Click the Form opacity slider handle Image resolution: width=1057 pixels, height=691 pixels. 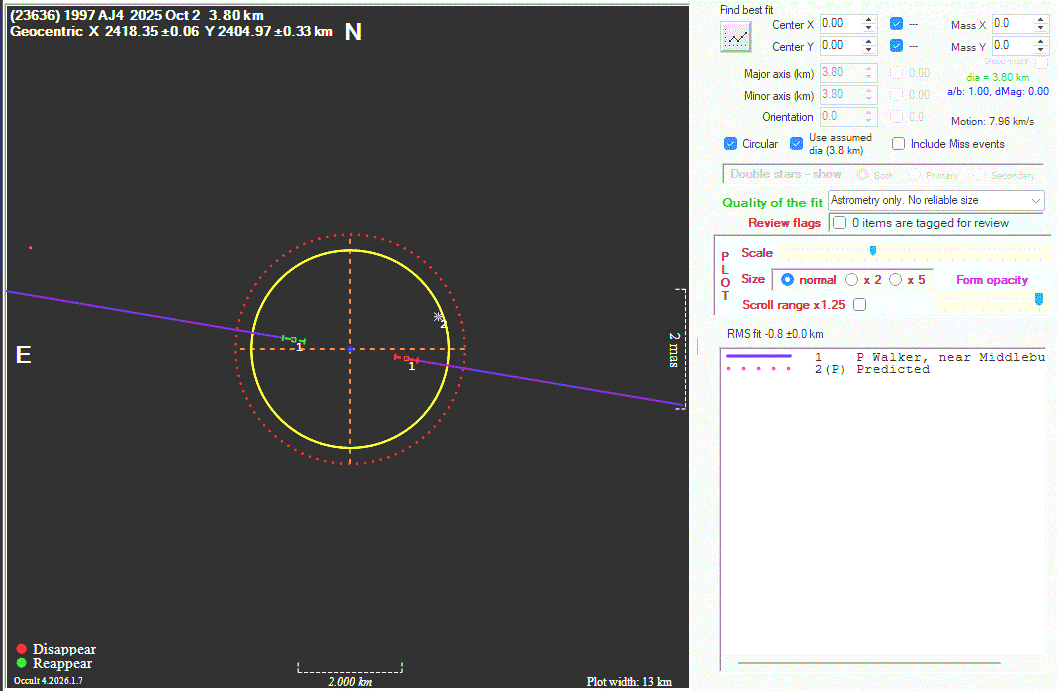click(x=1039, y=298)
